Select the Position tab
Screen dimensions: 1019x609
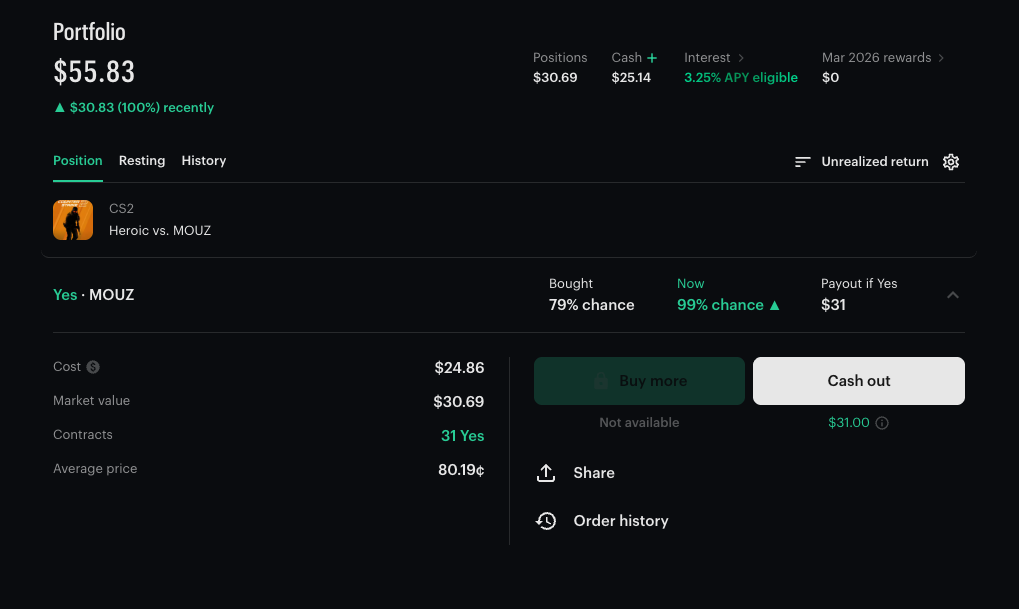pyautogui.click(x=78, y=161)
